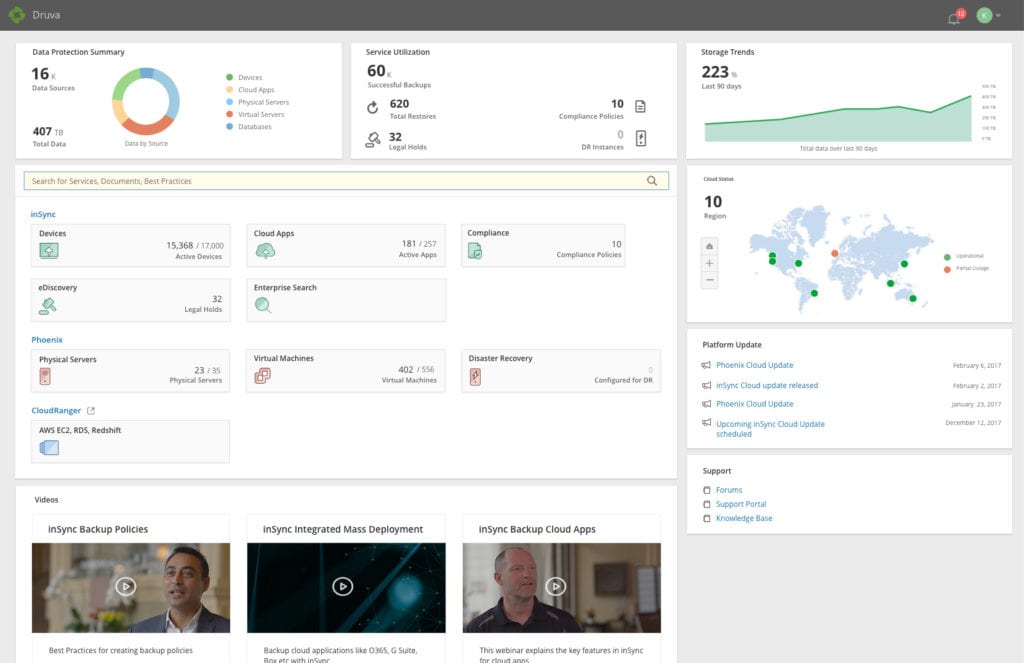
Task: Reset map with the home button
Action: 709,246
